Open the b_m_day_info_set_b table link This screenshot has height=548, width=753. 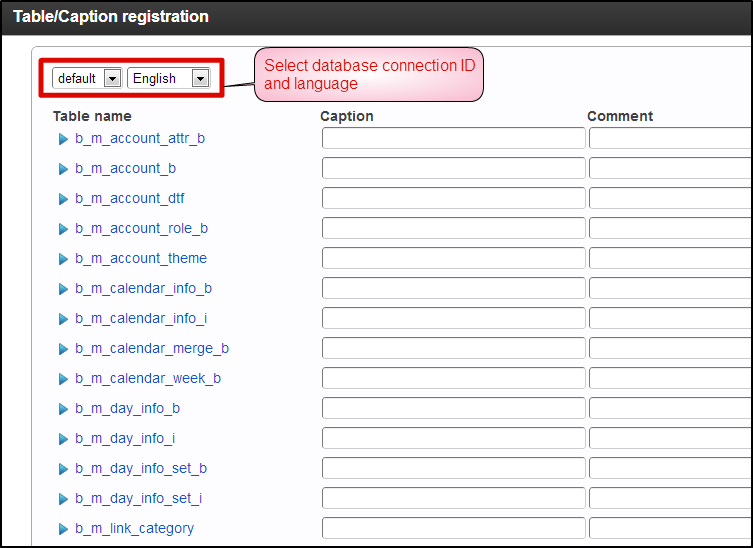pos(141,468)
